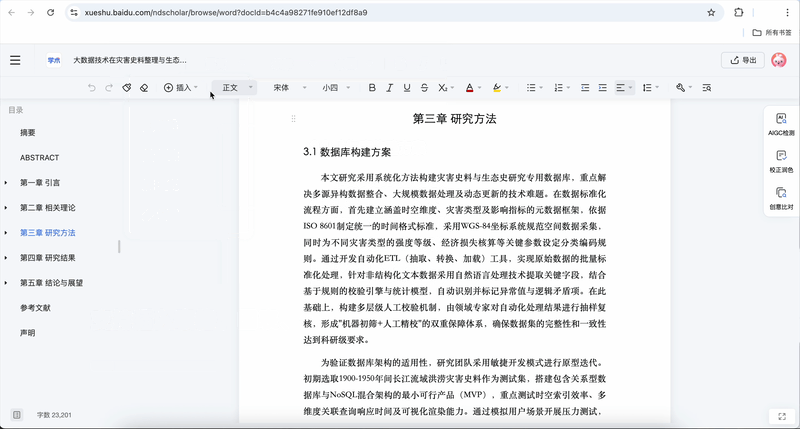Go to 第五章 结论与展望 in the outline
Viewport: 800px width, 429px height.
pos(52,283)
